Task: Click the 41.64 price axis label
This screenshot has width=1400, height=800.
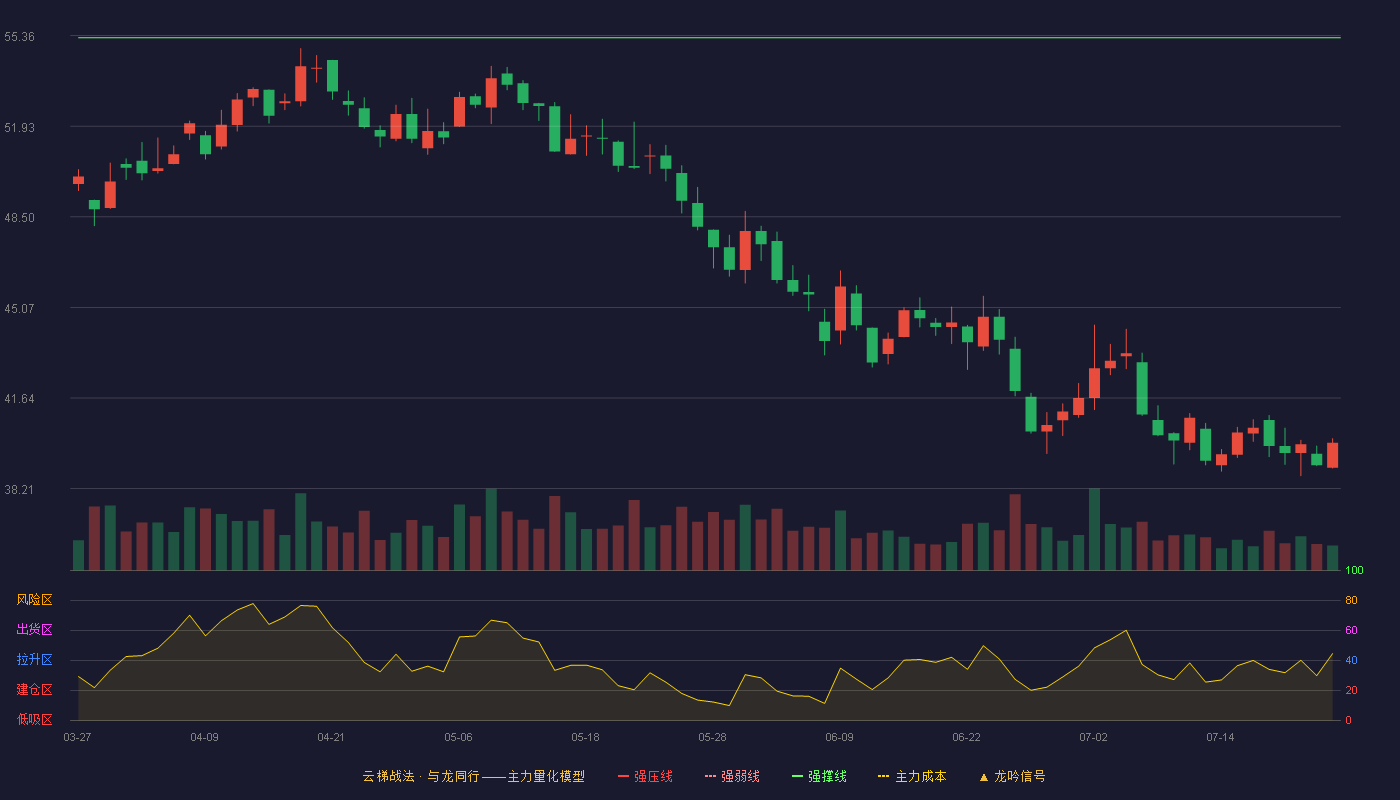Action: tap(20, 399)
